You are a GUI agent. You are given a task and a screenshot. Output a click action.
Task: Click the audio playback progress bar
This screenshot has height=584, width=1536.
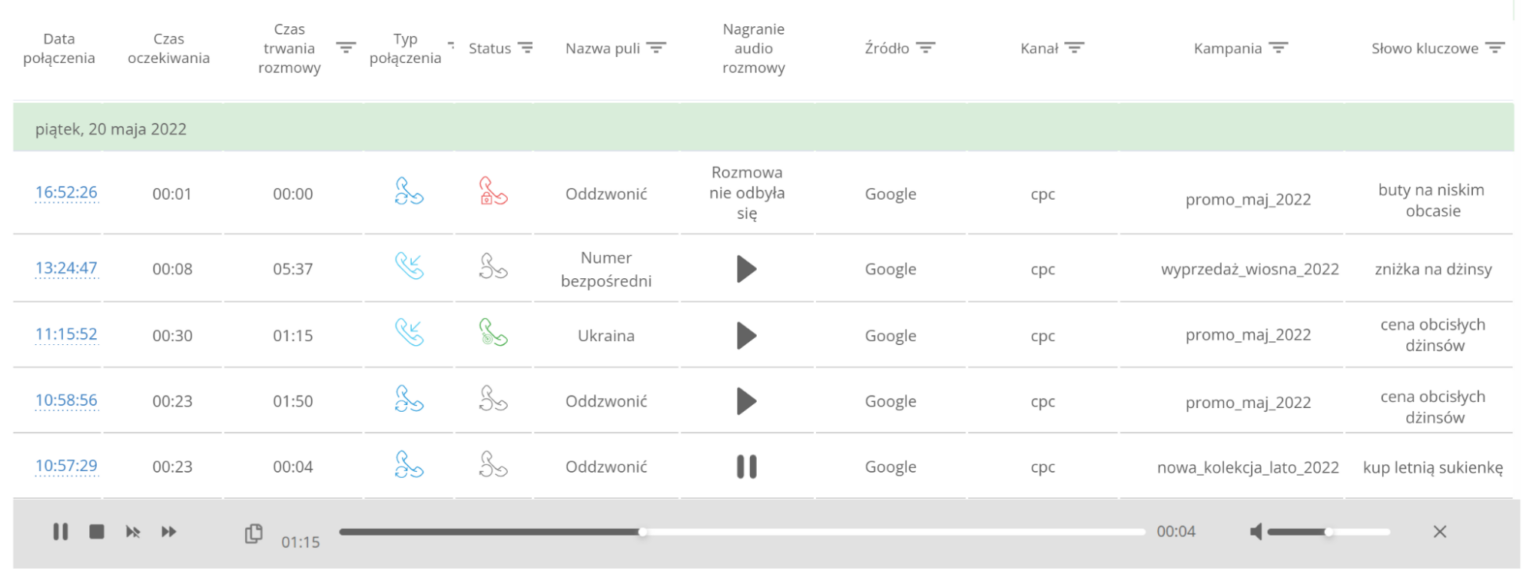click(742, 532)
